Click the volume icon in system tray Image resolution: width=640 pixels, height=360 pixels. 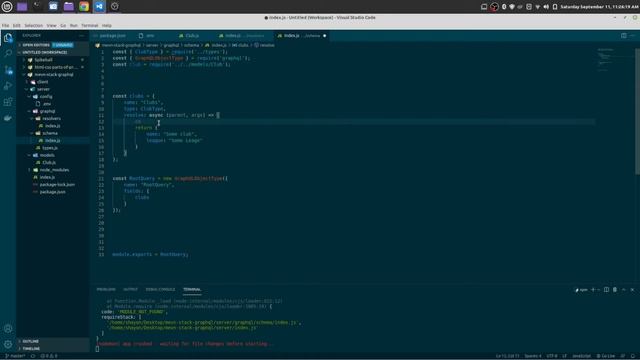[546, 7]
